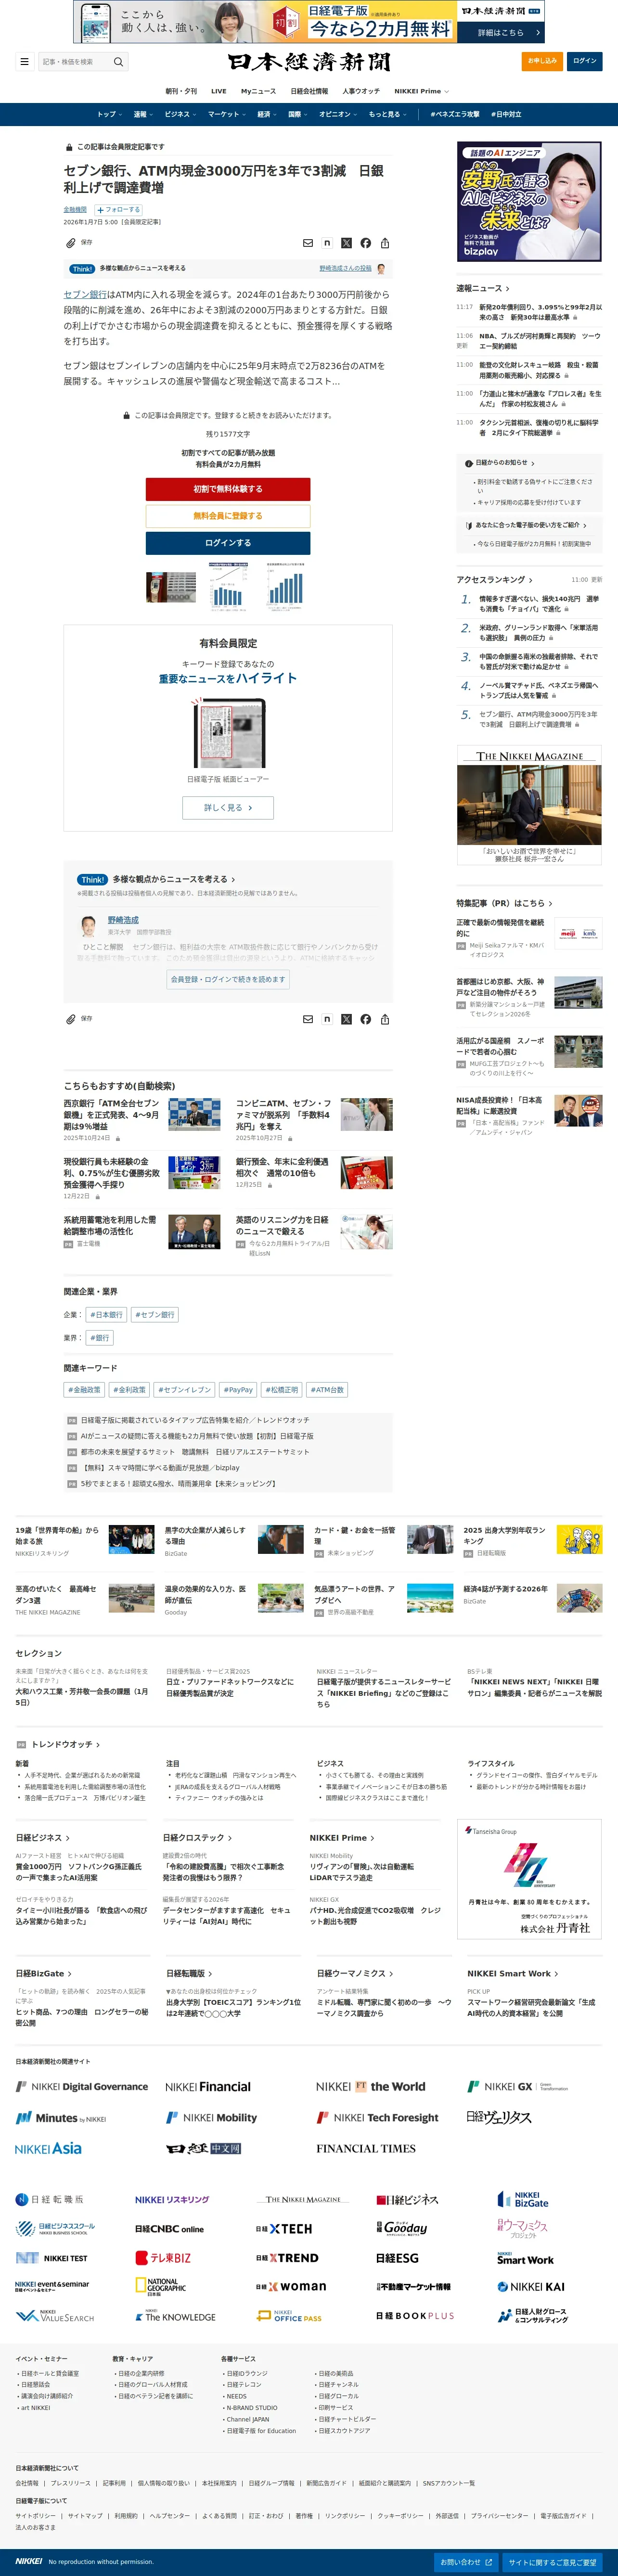
Task: Open 人事ウオッチ menu item
Action: pyautogui.click(x=361, y=91)
